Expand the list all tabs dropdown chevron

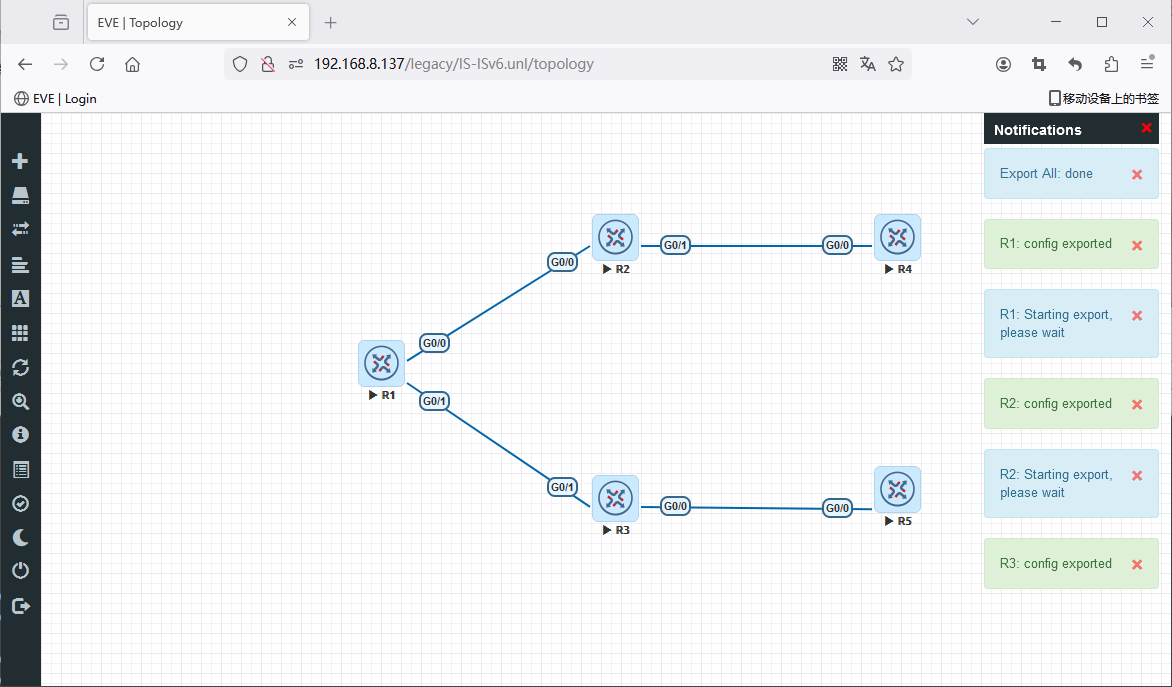[973, 22]
